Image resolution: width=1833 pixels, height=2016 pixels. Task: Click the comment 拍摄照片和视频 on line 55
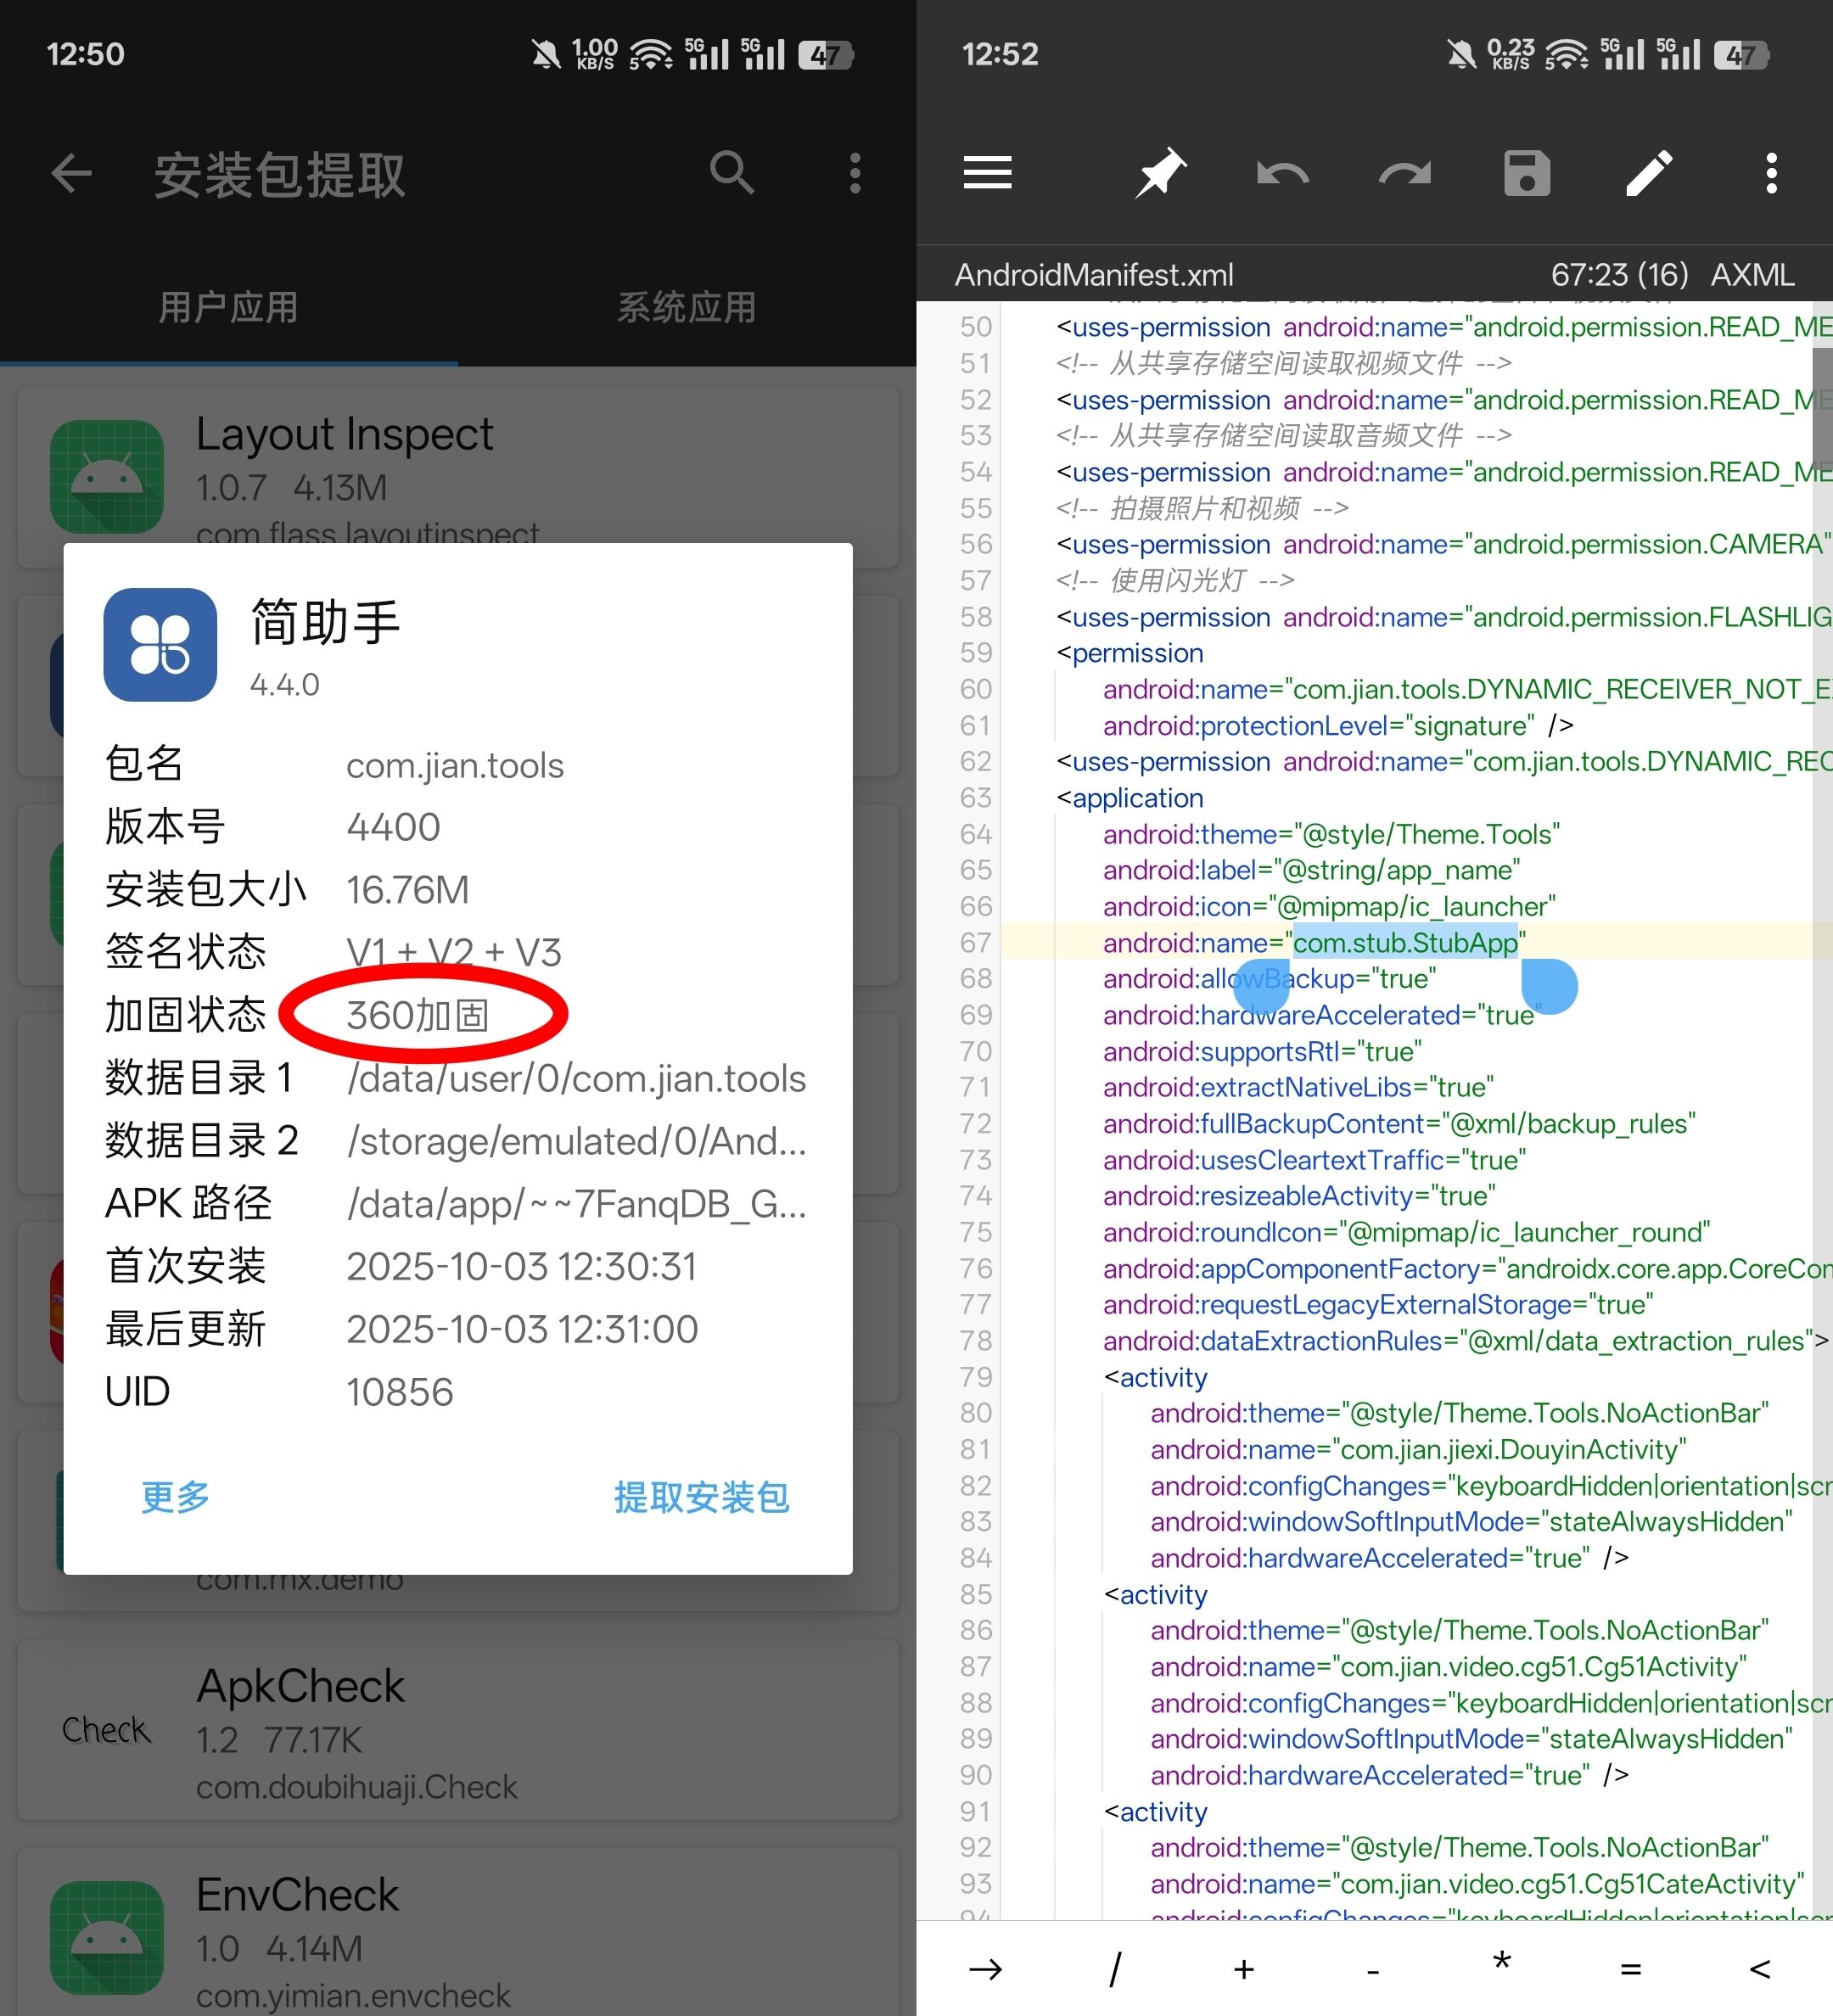click(x=1202, y=508)
